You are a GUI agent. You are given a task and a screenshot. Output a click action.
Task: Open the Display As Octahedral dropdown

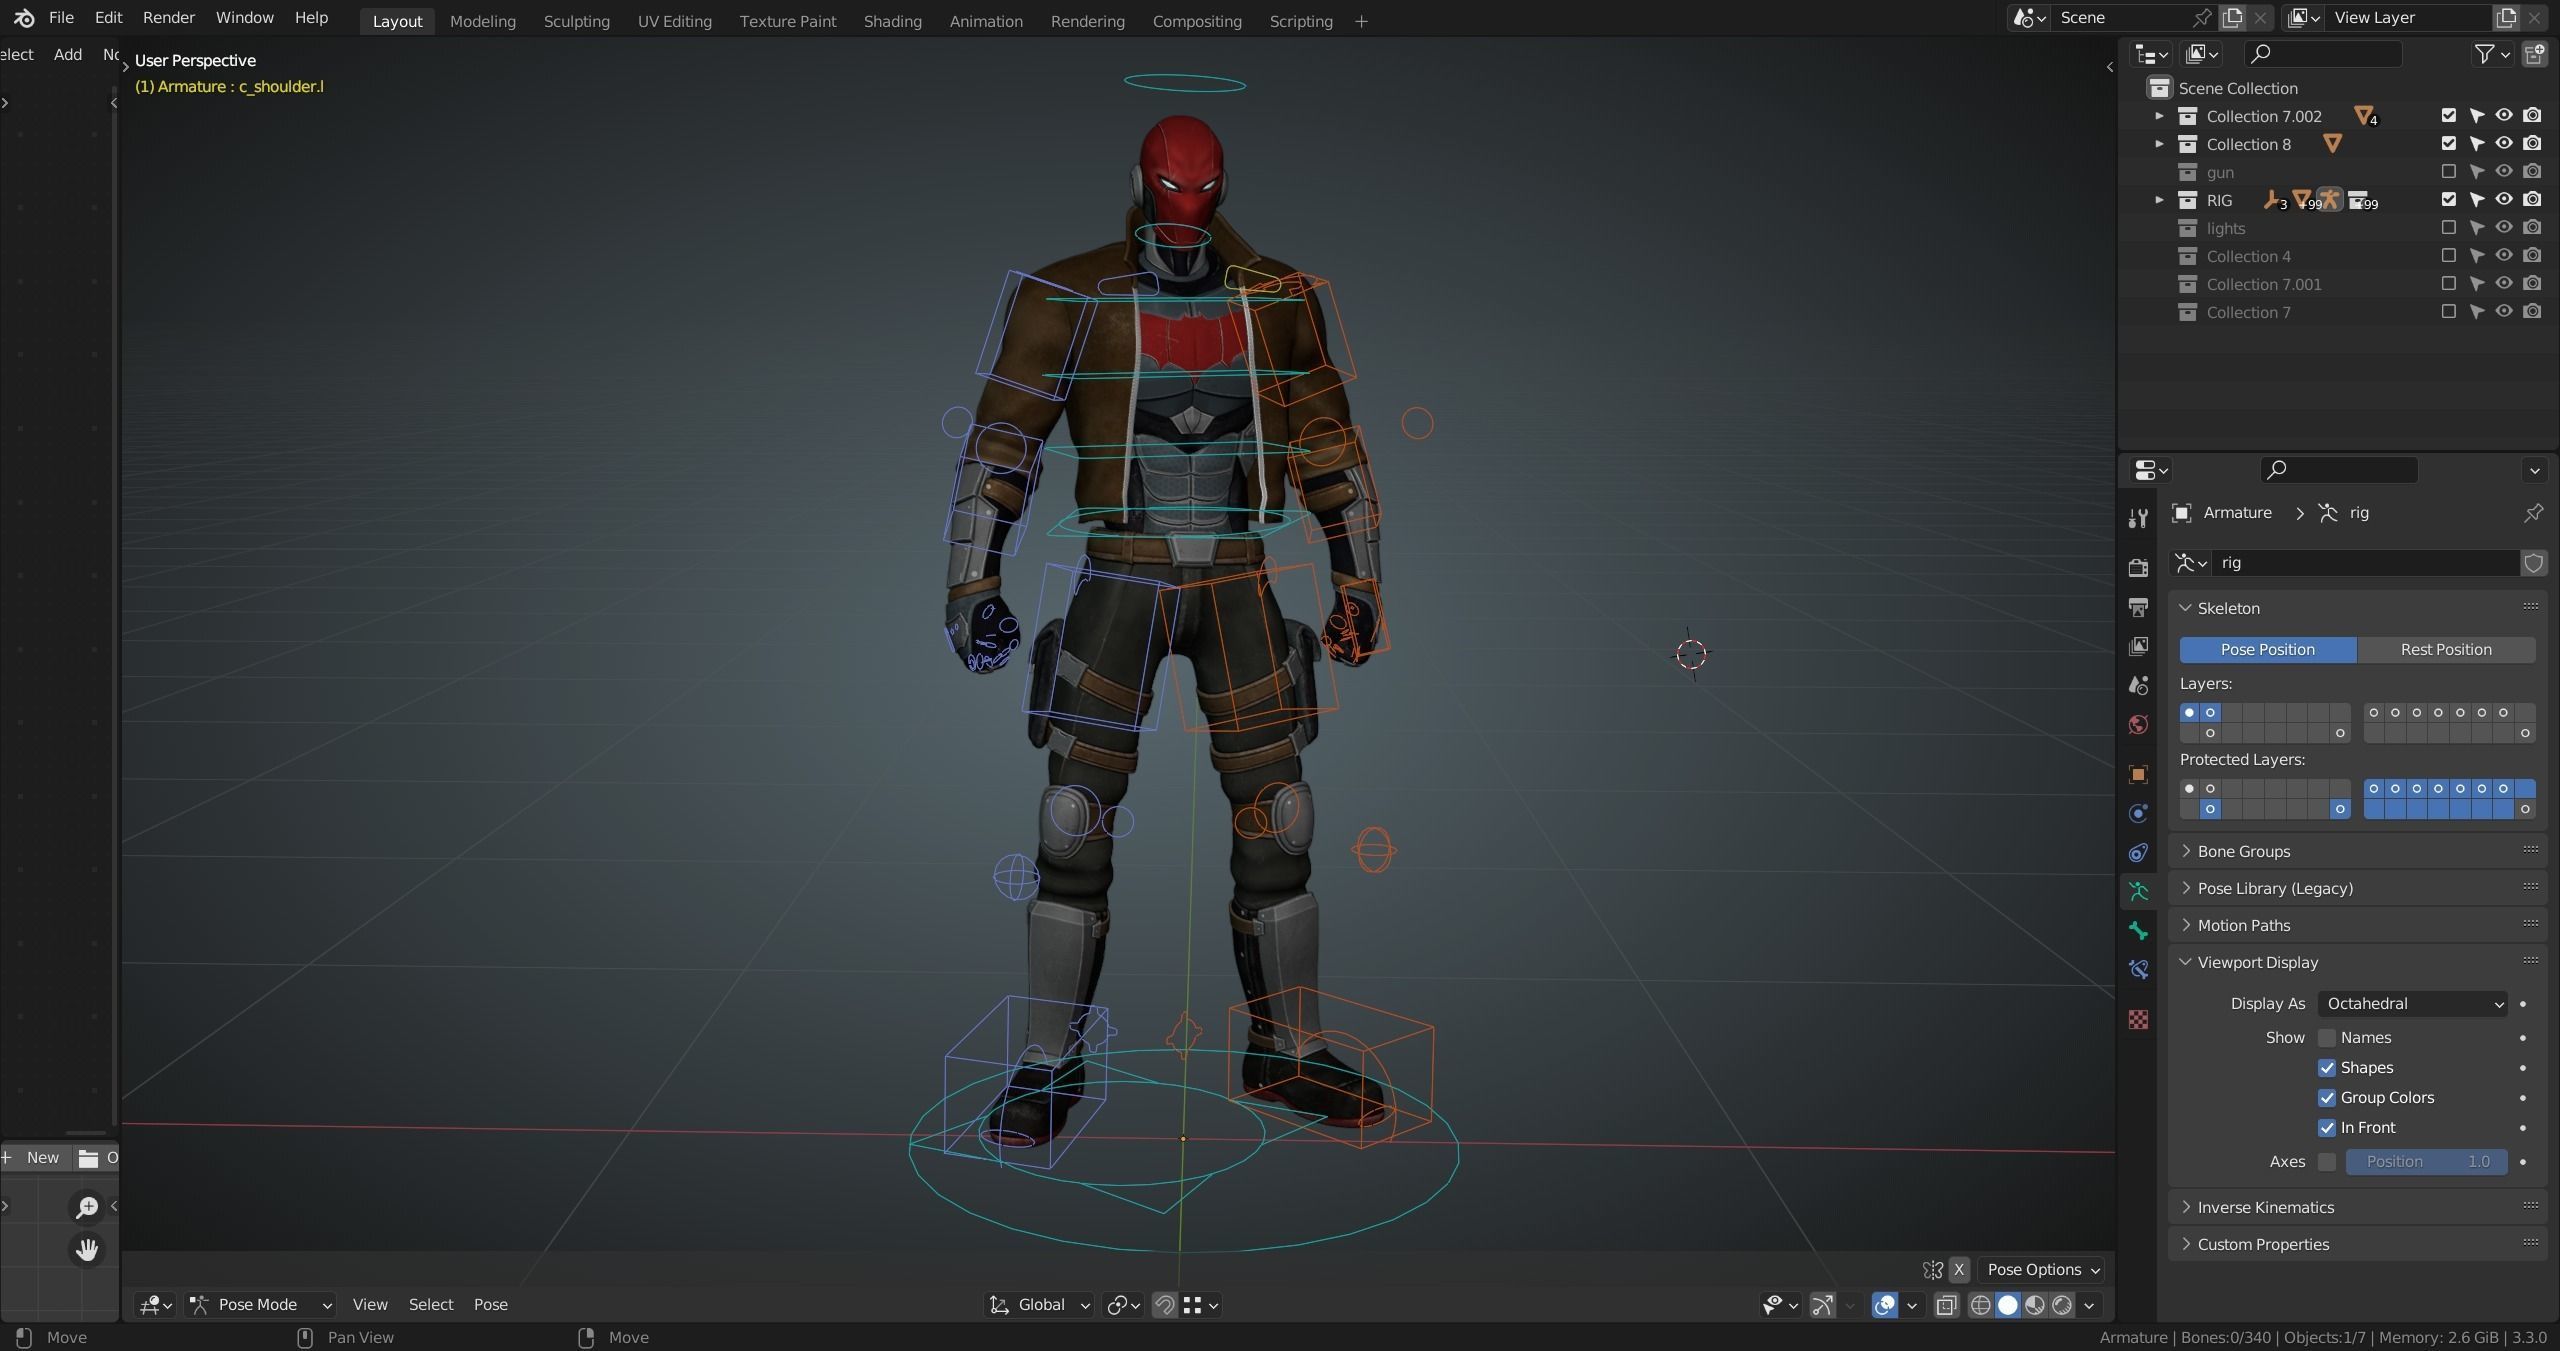[x=2412, y=1004]
